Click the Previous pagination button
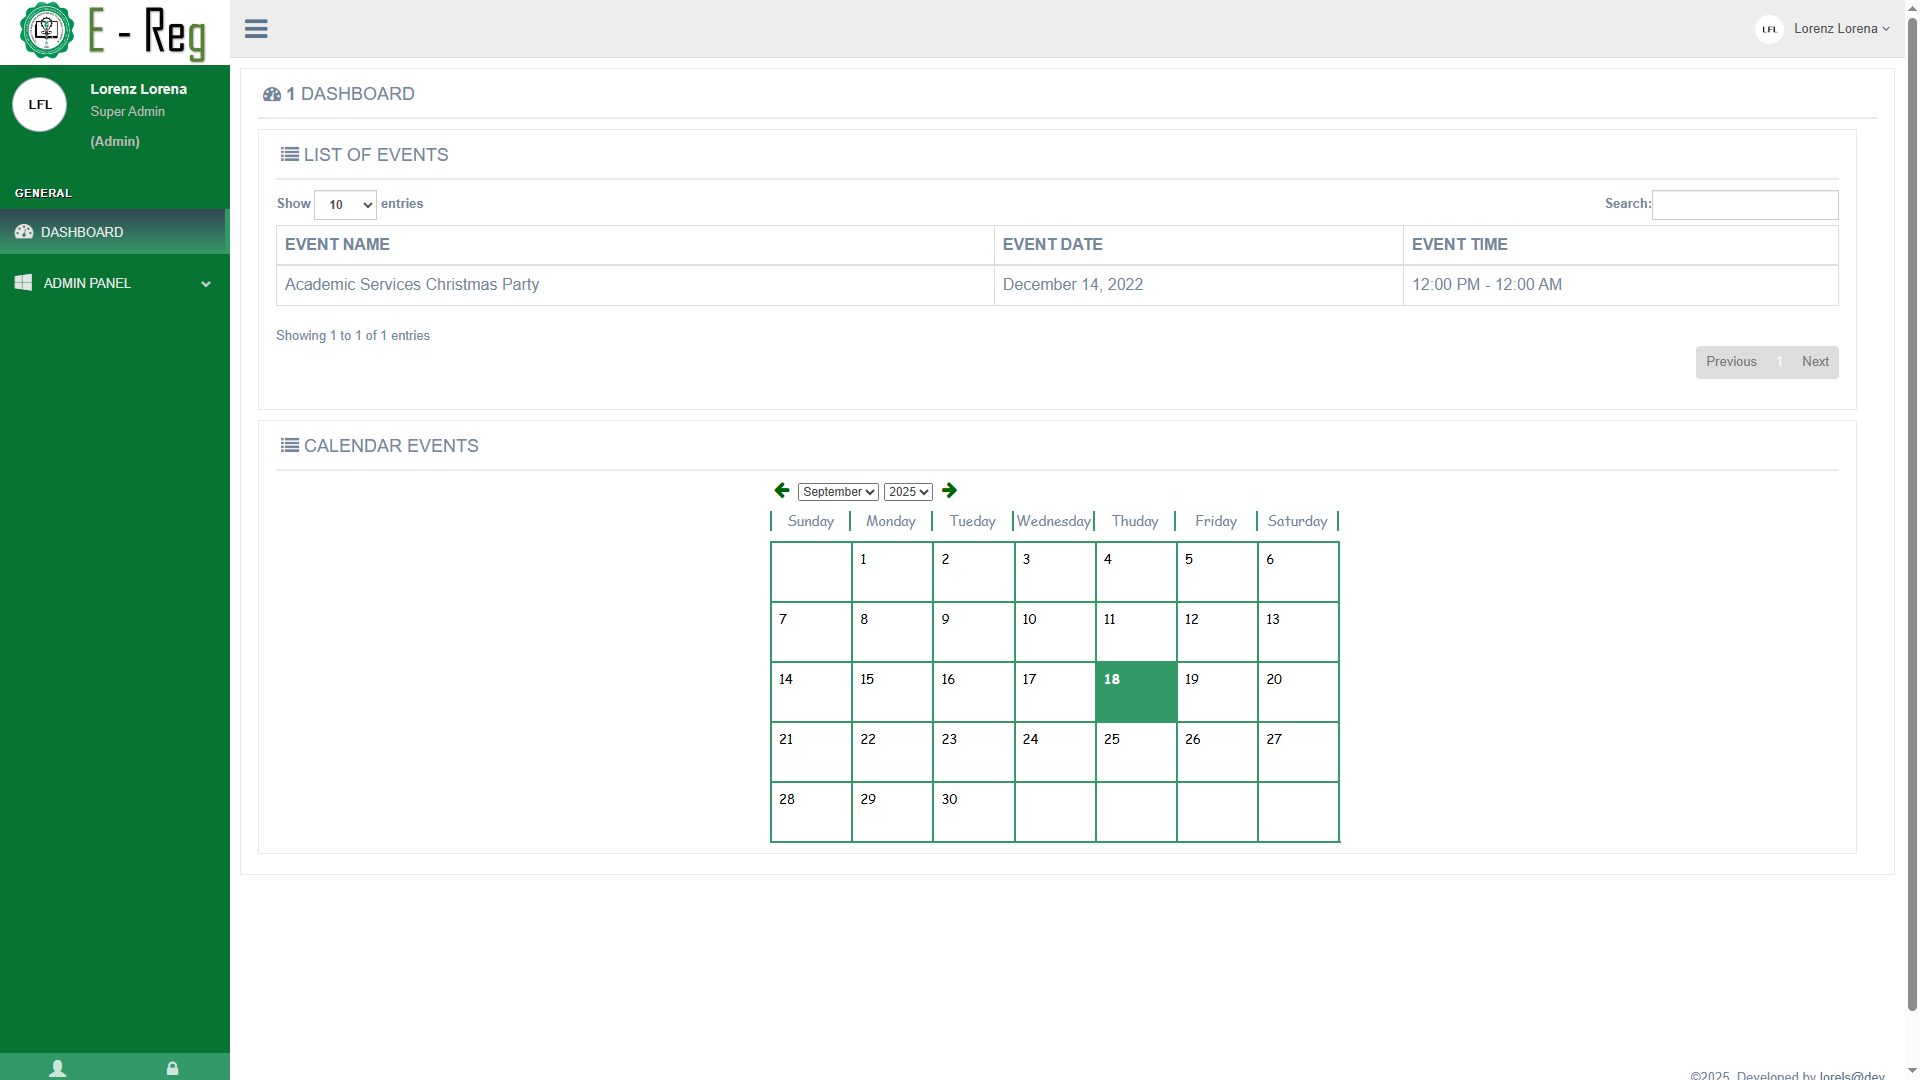This screenshot has height=1080, width=1920. pyautogui.click(x=1731, y=362)
